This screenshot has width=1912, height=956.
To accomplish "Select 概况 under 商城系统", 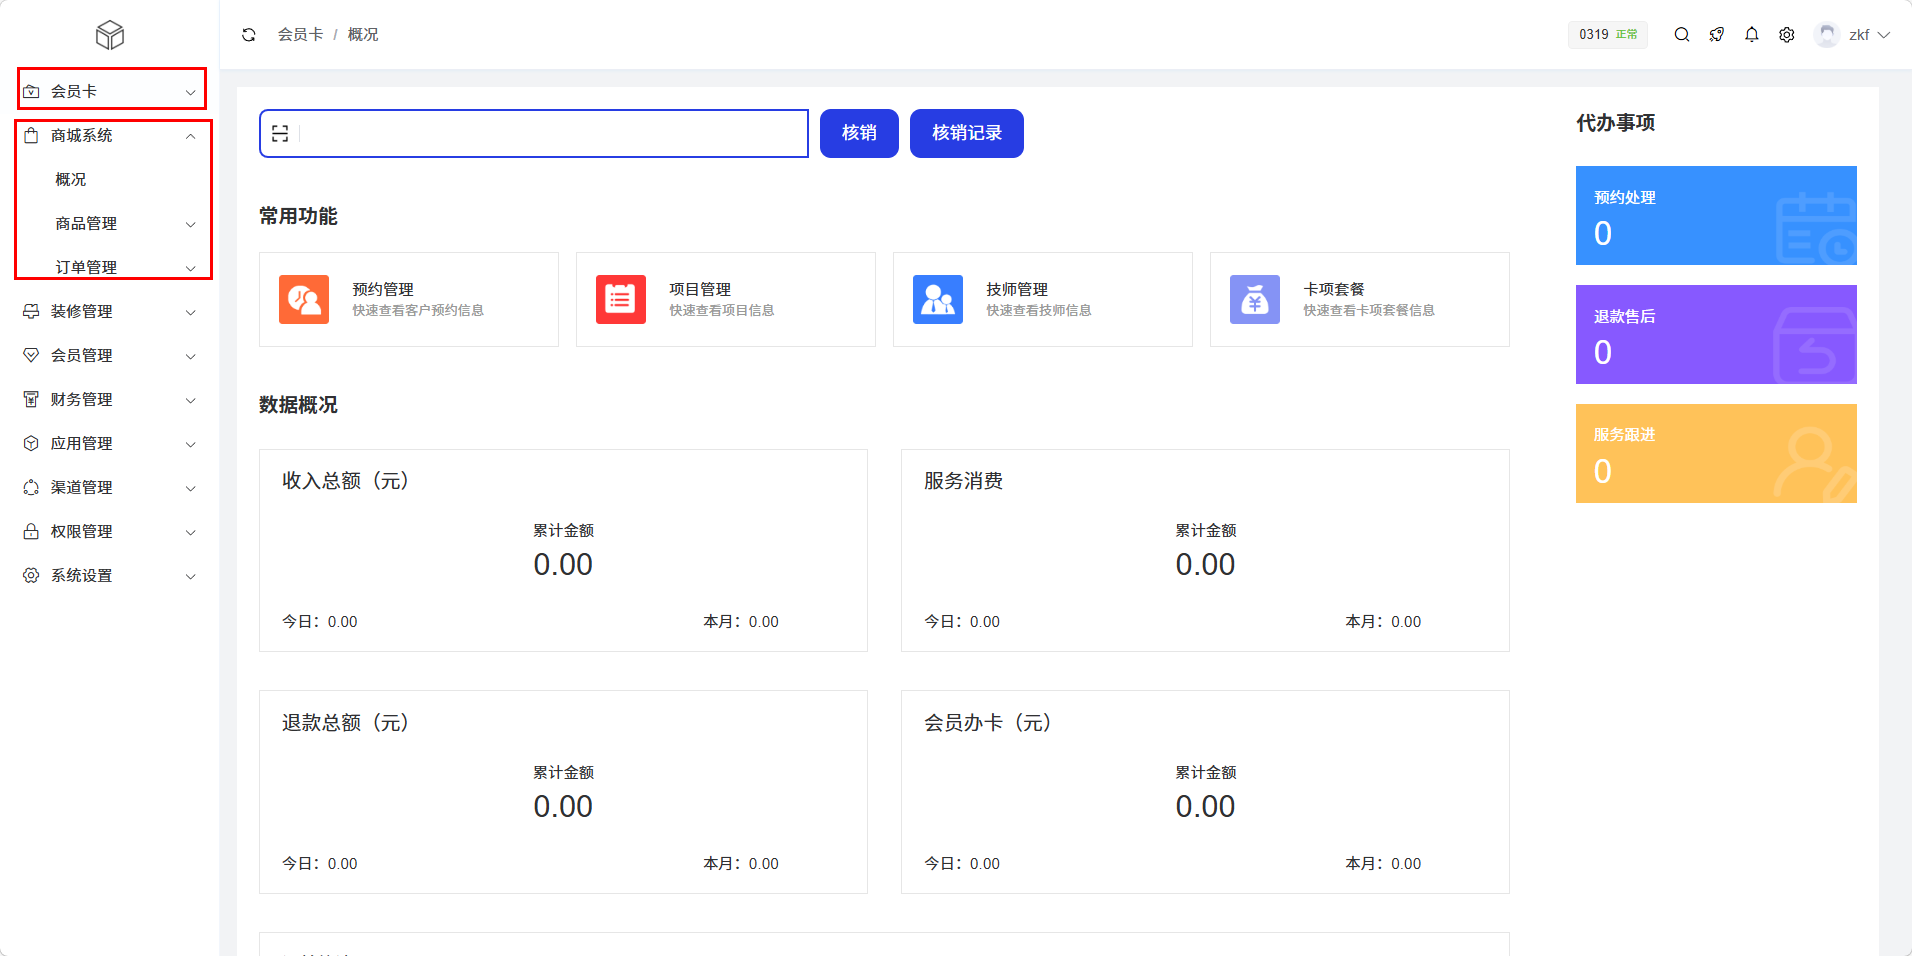I will (x=71, y=179).
